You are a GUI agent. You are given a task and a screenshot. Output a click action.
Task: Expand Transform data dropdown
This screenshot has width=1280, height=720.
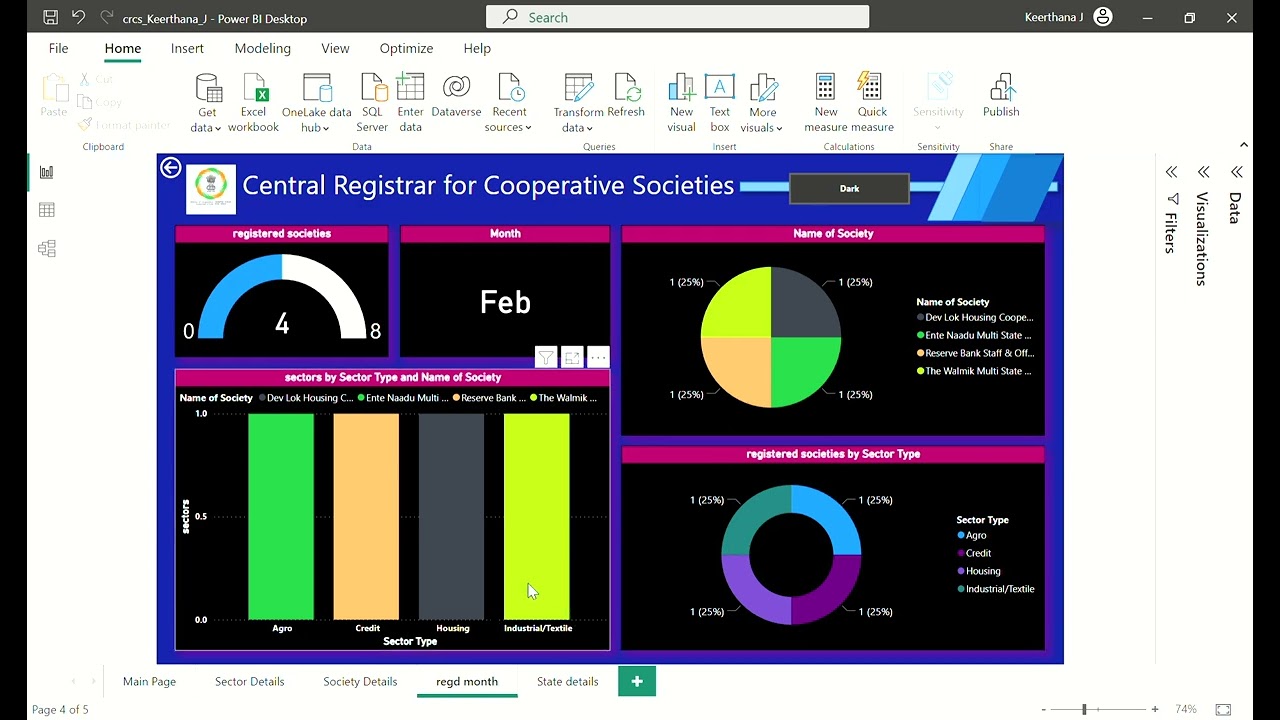[590, 128]
